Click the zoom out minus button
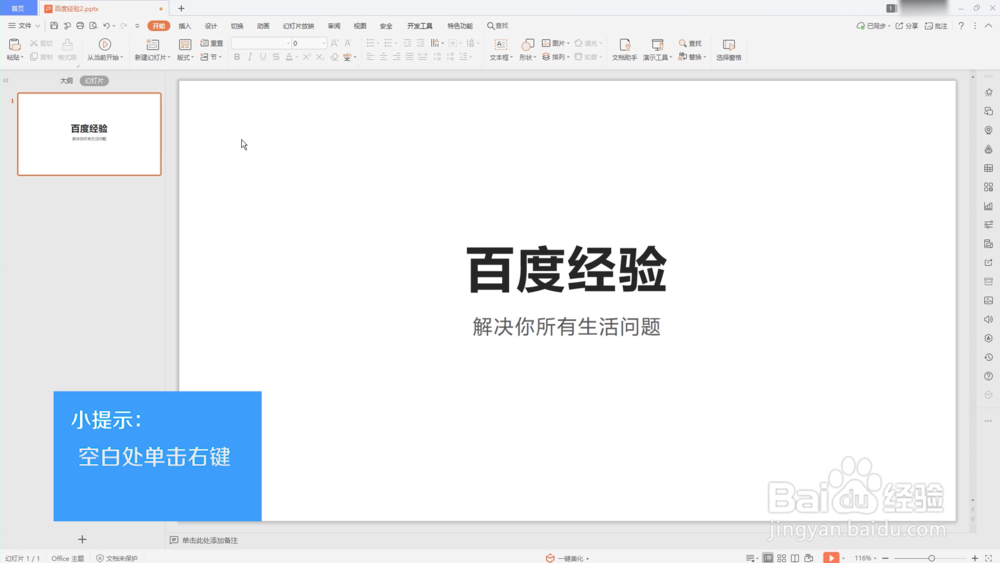The width and height of the screenshot is (1000, 563). point(885,558)
